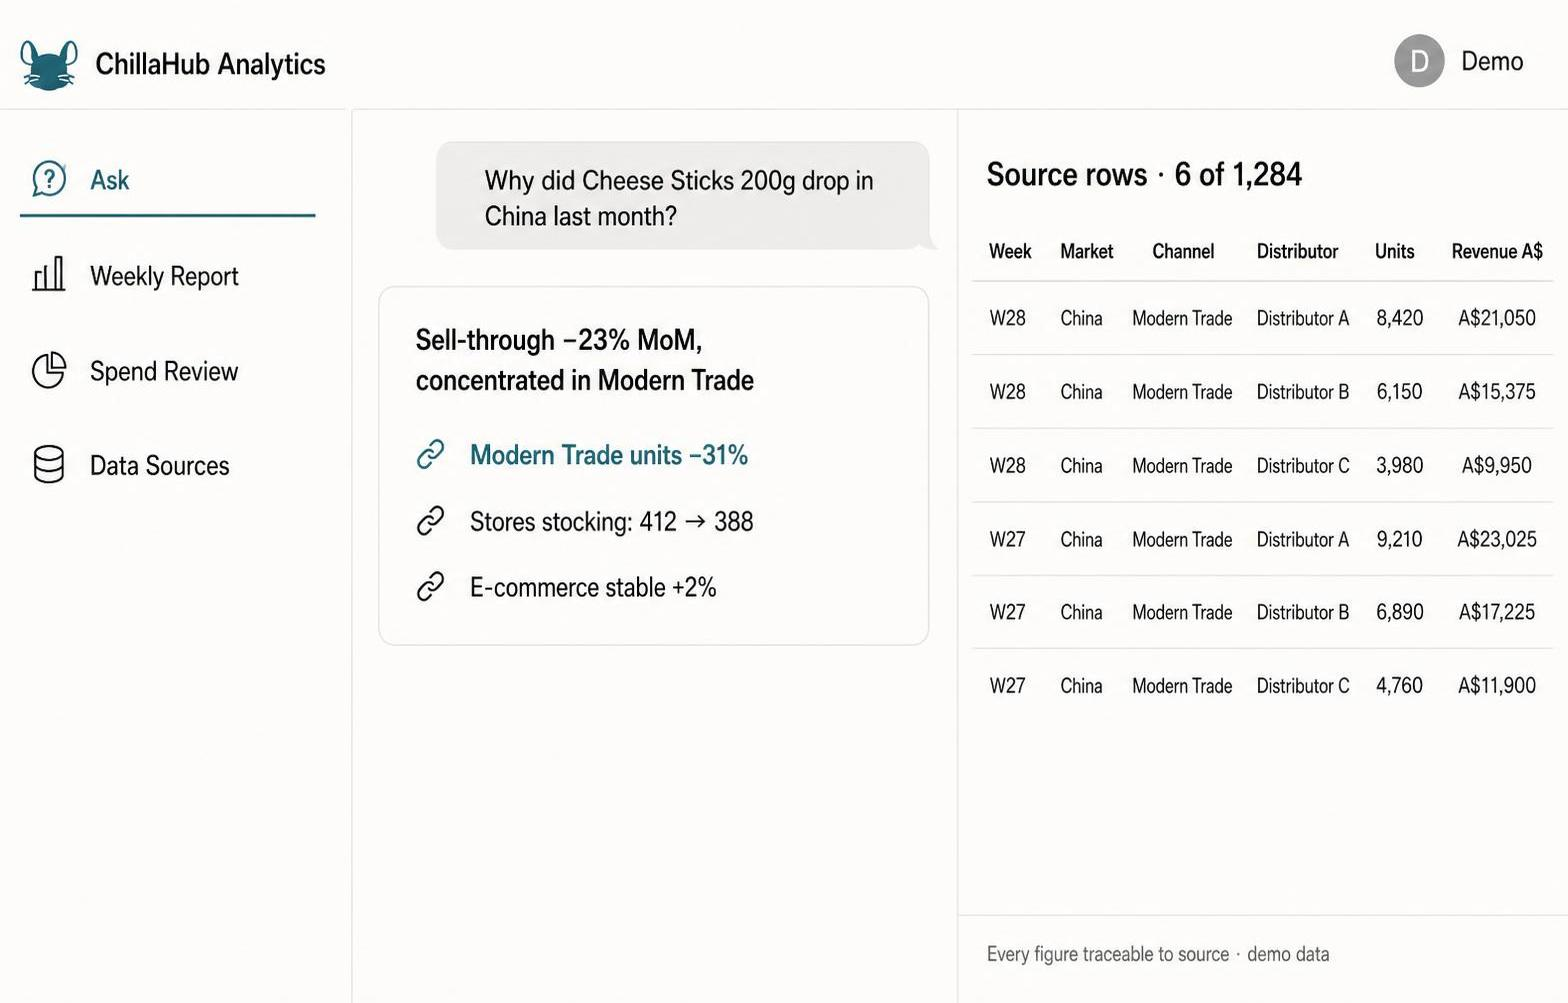This screenshot has width=1568, height=1003.
Task: Click the Distributor column header
Action: coord(1297,252)
